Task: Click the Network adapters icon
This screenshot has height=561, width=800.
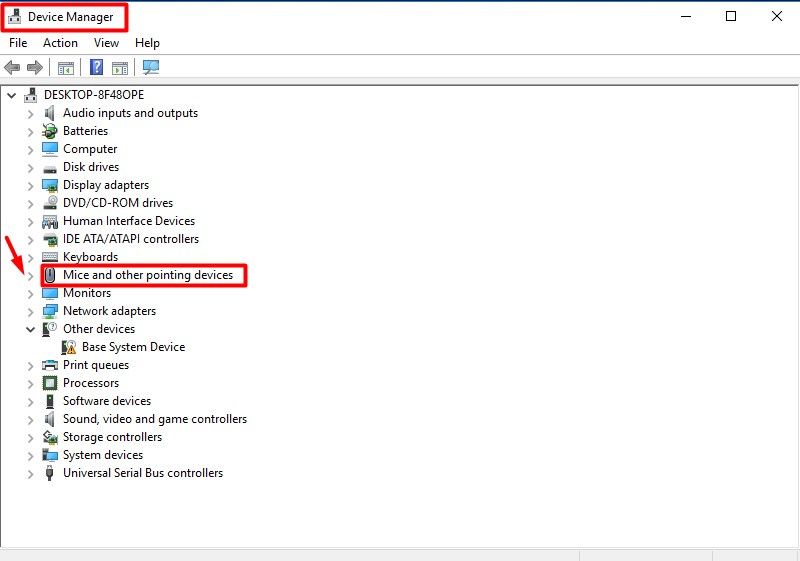Action: (50, 311)
